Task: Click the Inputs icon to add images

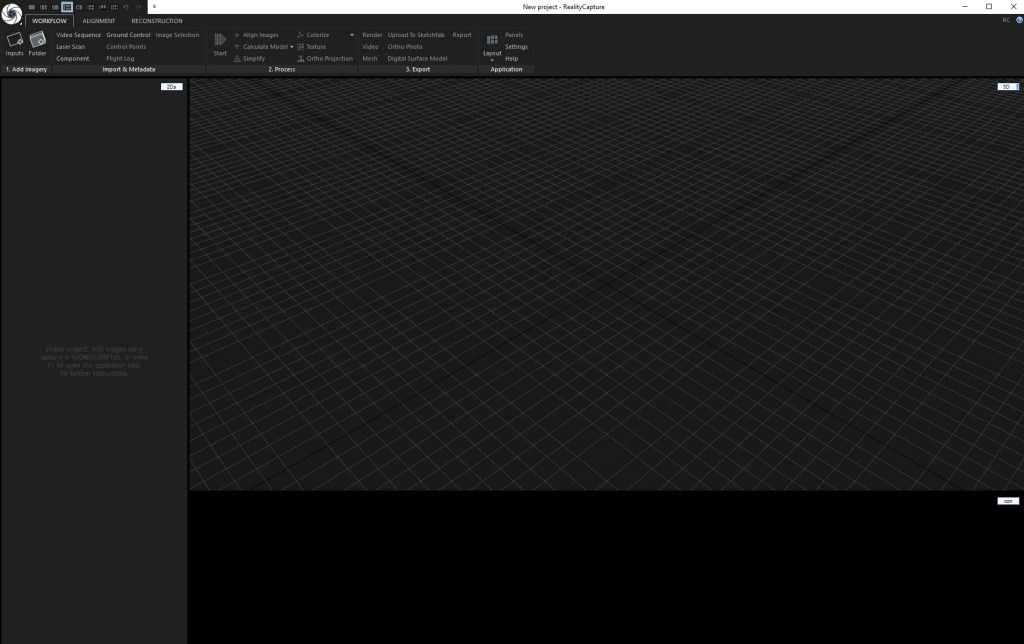Action: pyautogui.click(x=15, y=44)
